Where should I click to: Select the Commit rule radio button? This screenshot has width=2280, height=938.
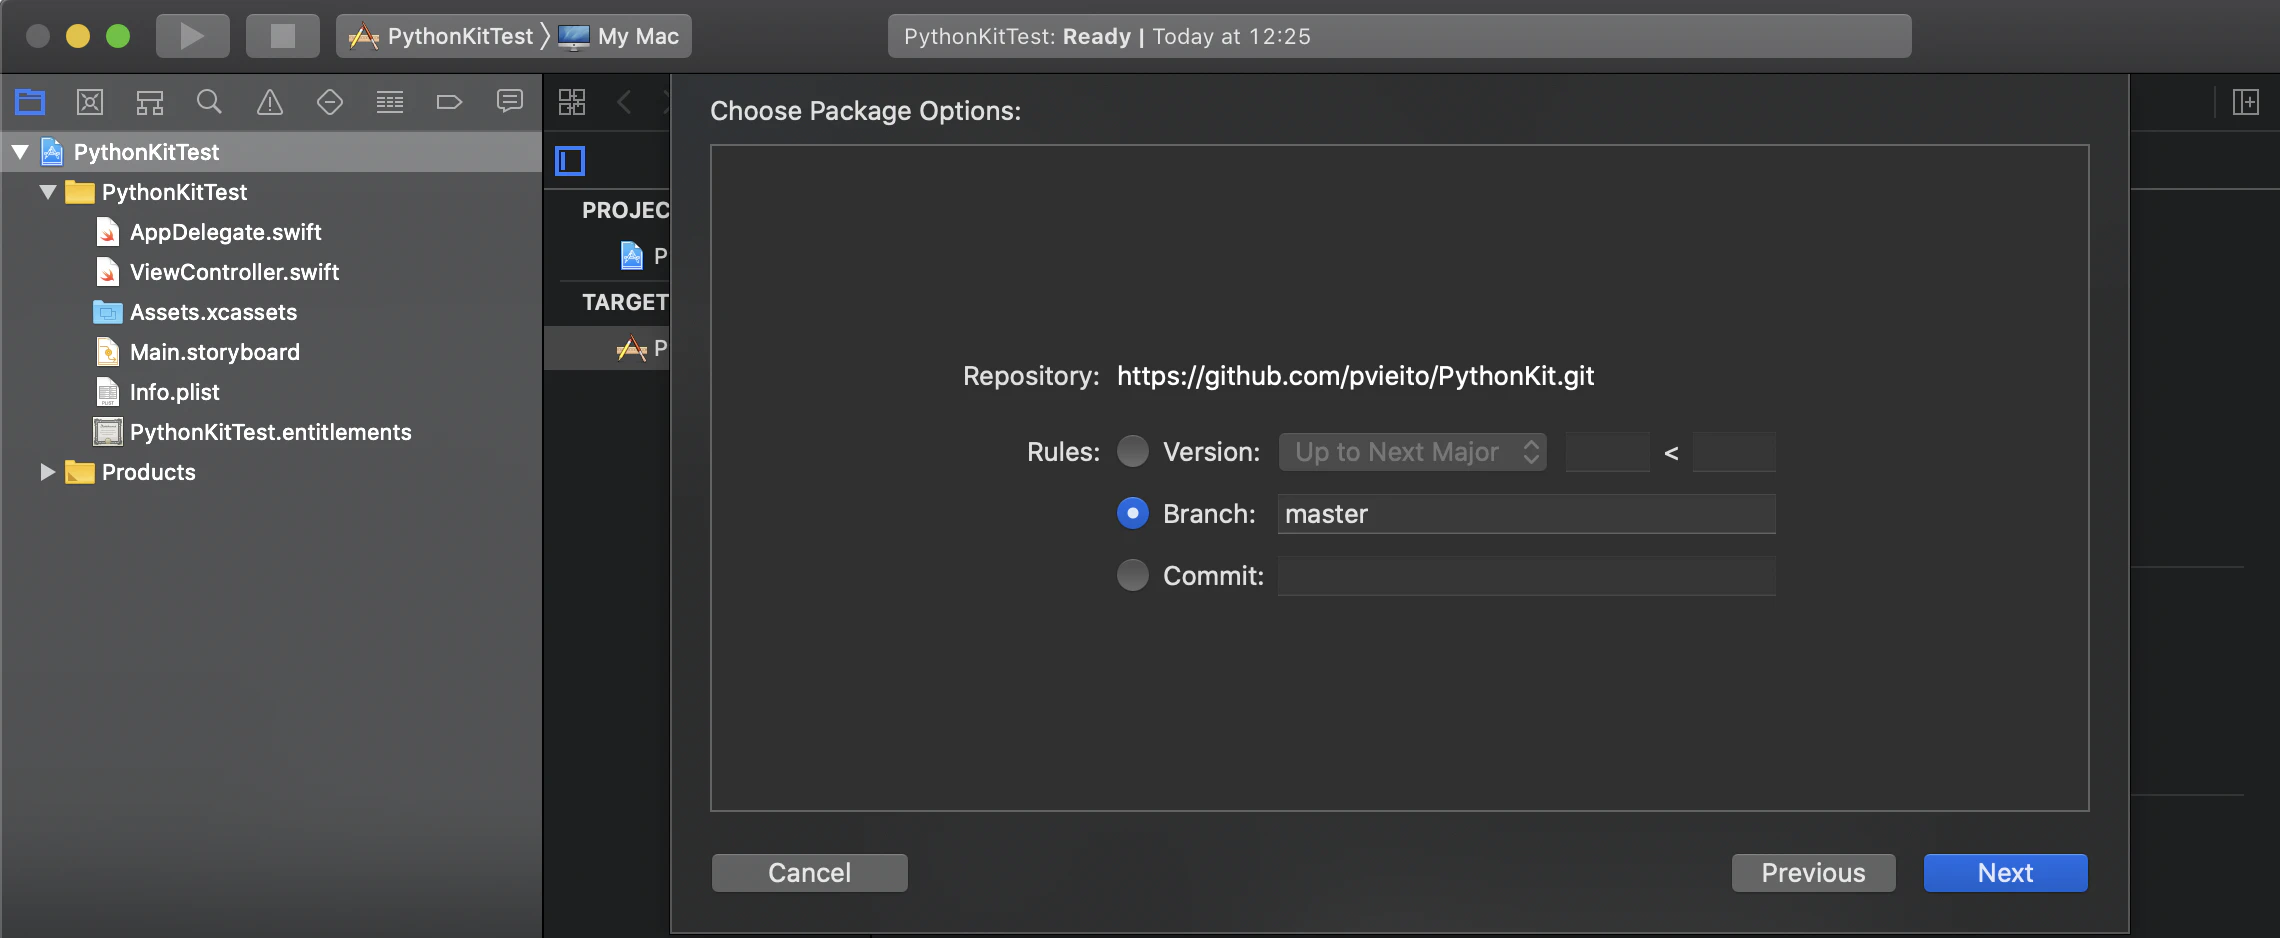[x=1133, y=576]
